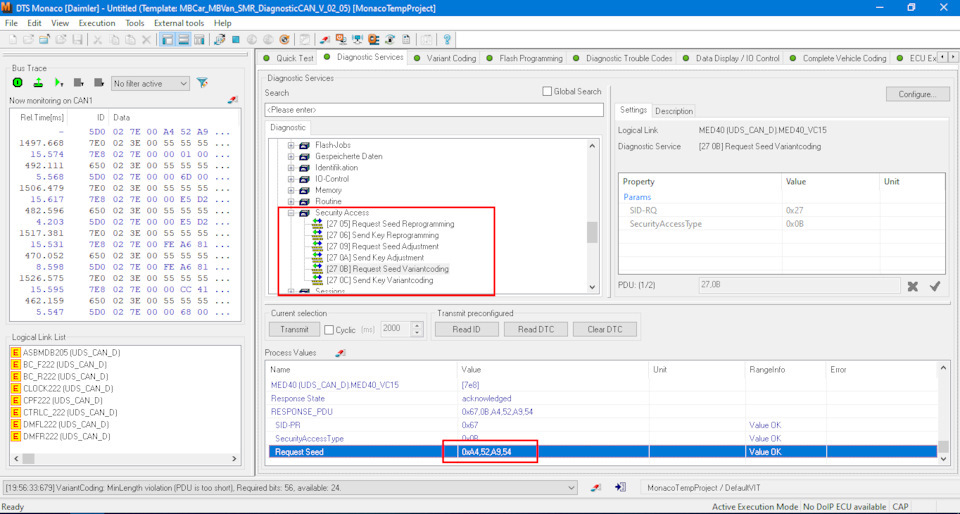
Task: Select '[27 0C] Send Key Variantcoding' service
Action: click(x=379, y=280)
